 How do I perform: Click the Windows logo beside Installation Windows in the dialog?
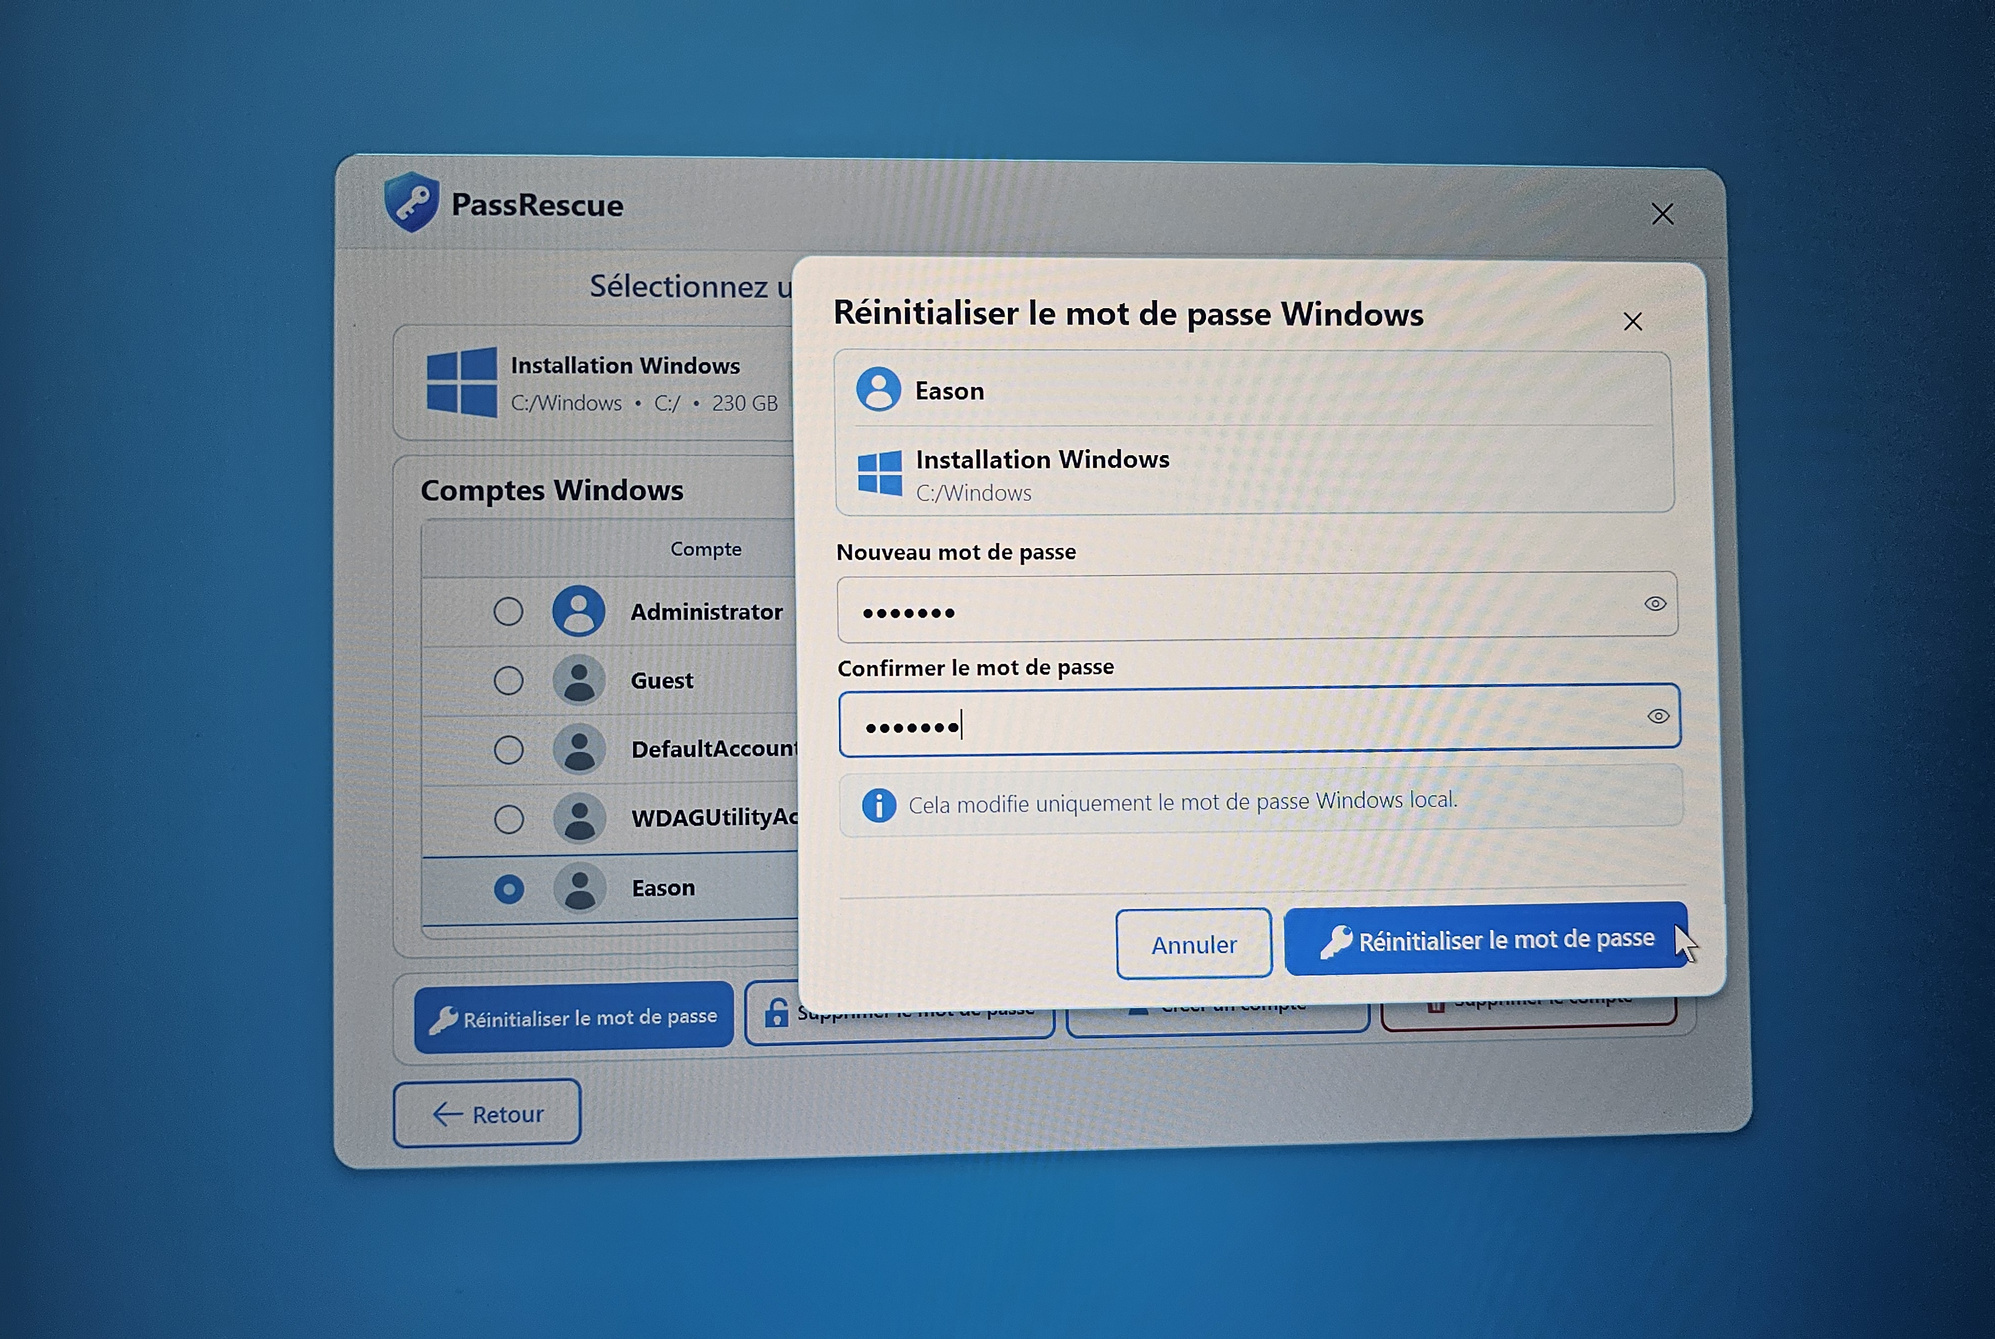pos(880,473)
